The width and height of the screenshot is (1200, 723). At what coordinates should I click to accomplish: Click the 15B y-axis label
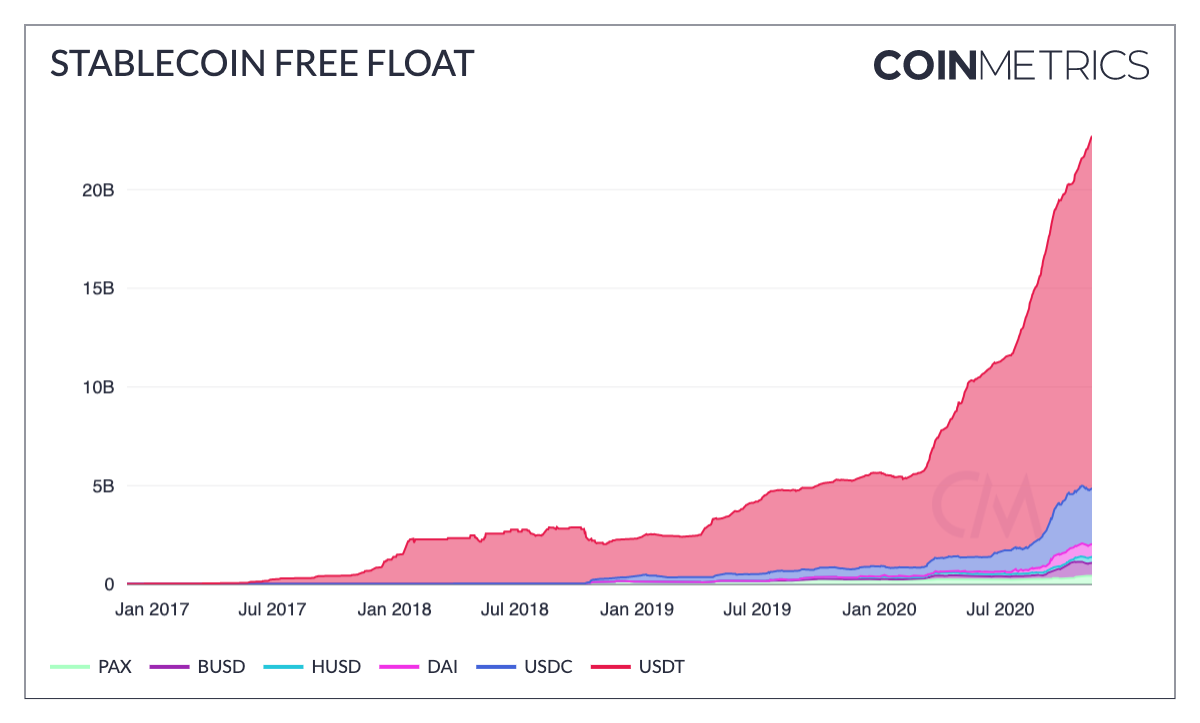100,289
